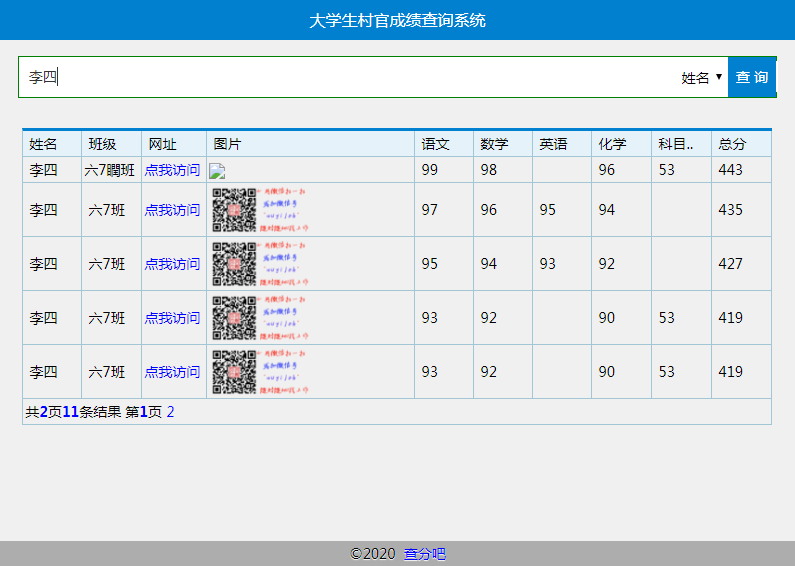Click QR code thumbnail in last table row
Screen dimensions: 795x566
(260, 372)
